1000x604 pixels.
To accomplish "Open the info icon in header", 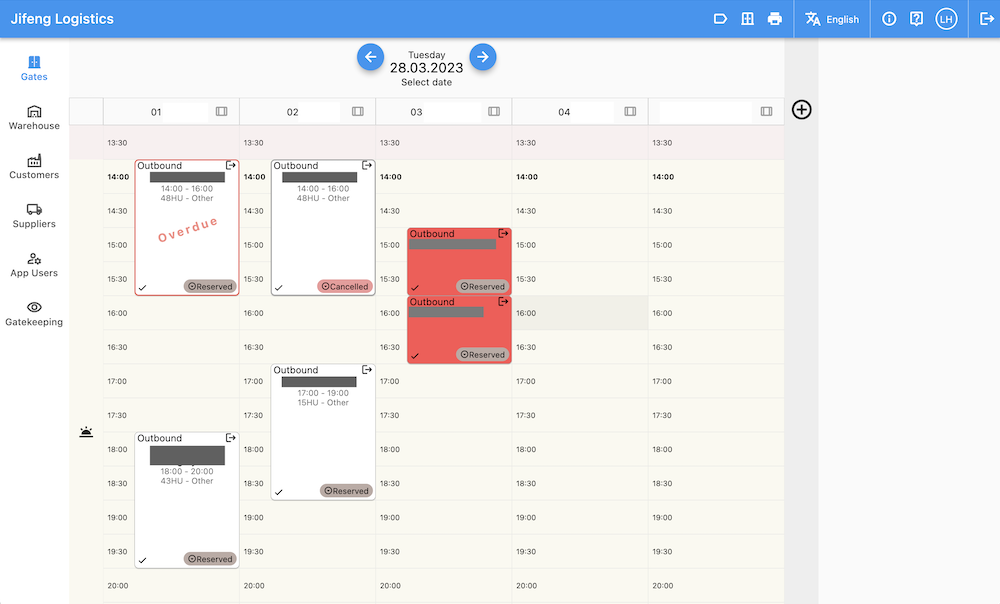I will (x=889, y=19).
